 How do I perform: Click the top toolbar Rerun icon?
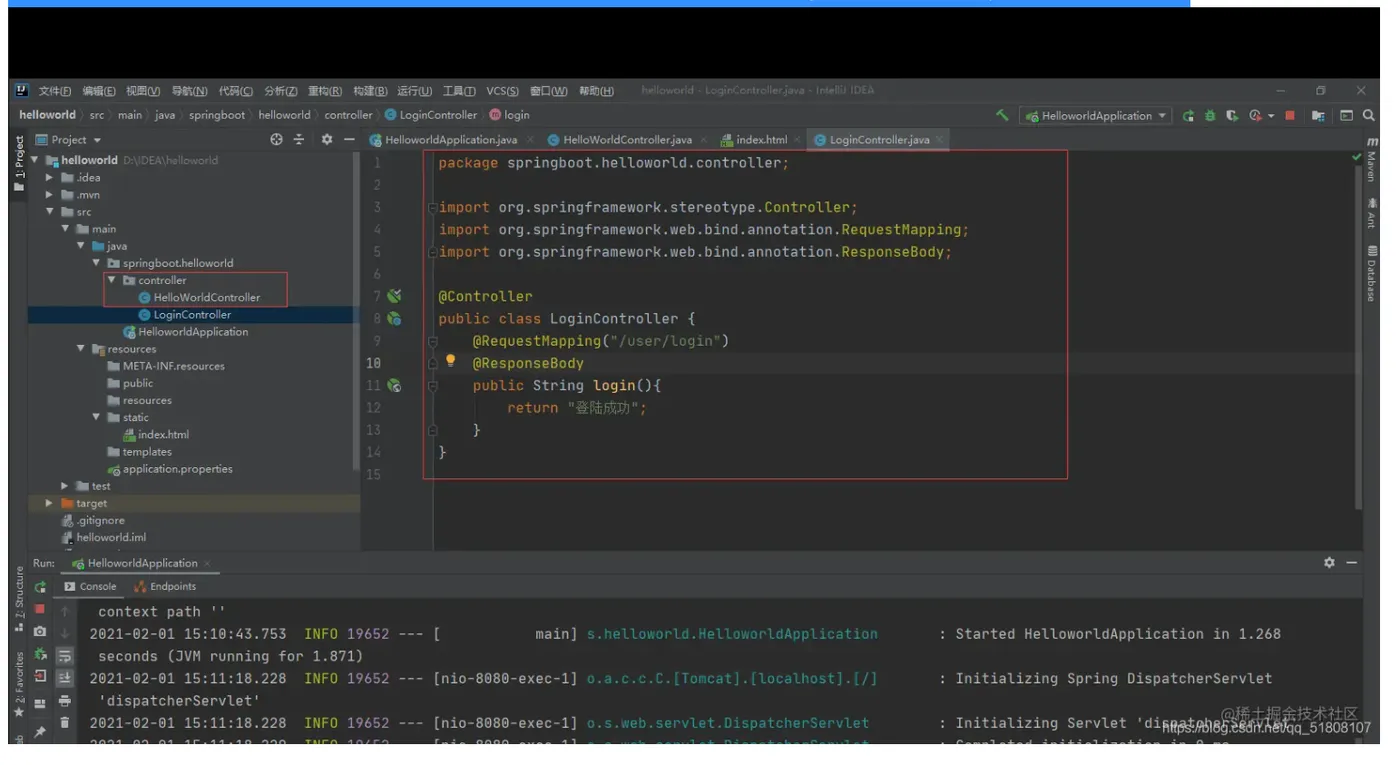tap(1188, 116)
